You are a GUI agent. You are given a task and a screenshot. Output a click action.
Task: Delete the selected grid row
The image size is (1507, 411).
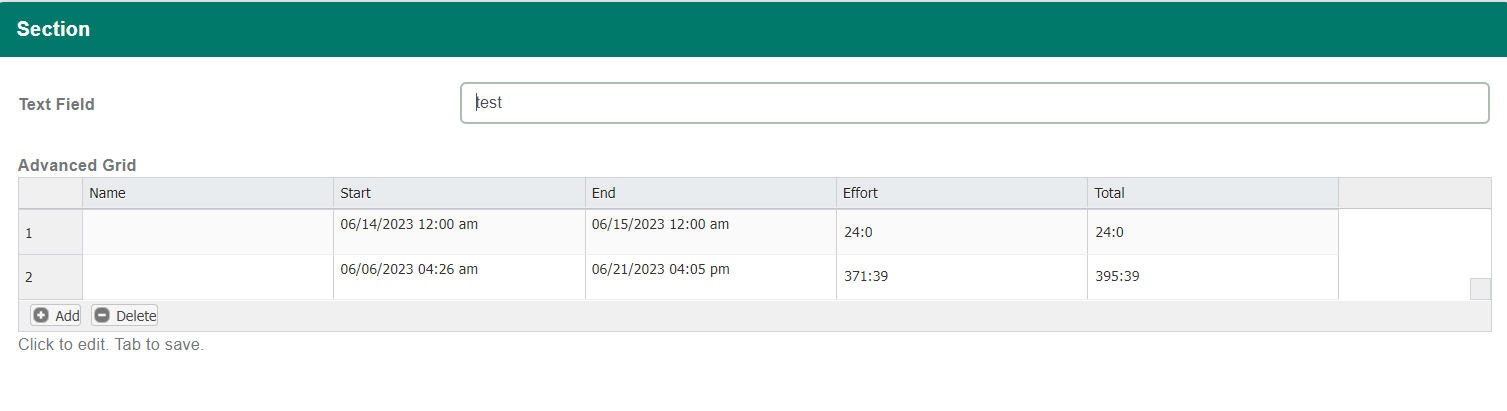(125, 315)
